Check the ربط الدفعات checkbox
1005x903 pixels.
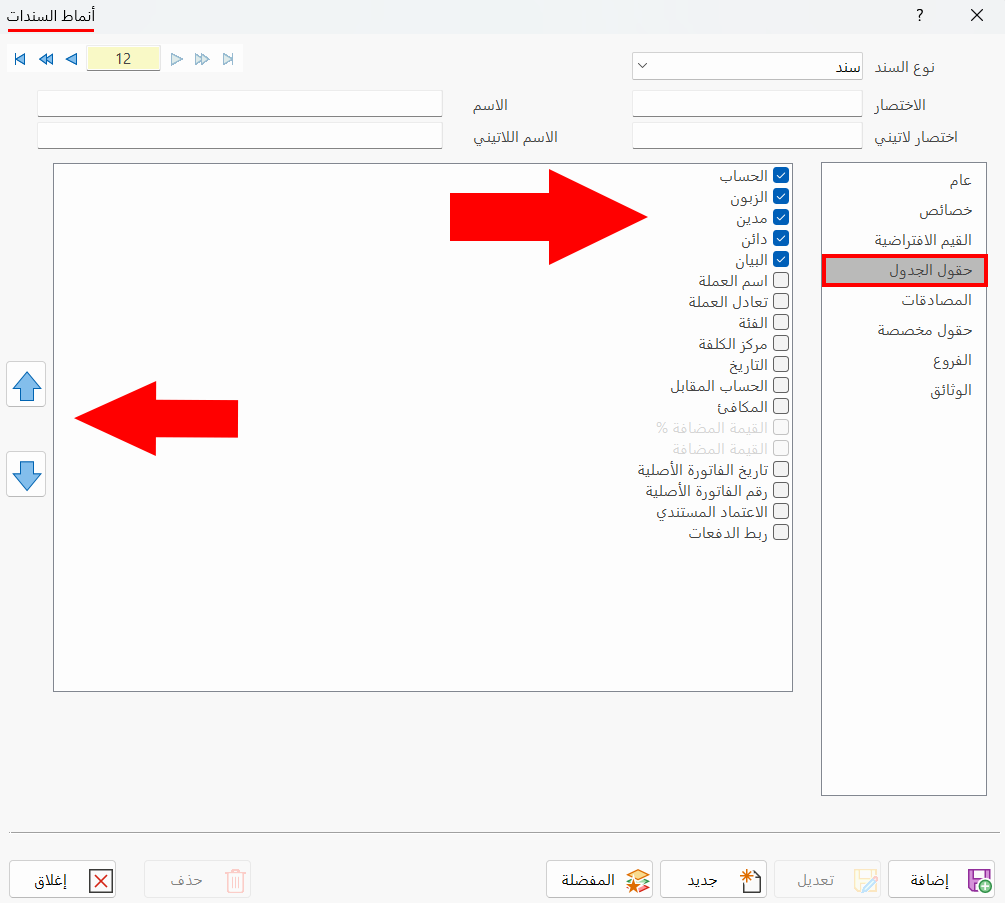pos(781,533)
